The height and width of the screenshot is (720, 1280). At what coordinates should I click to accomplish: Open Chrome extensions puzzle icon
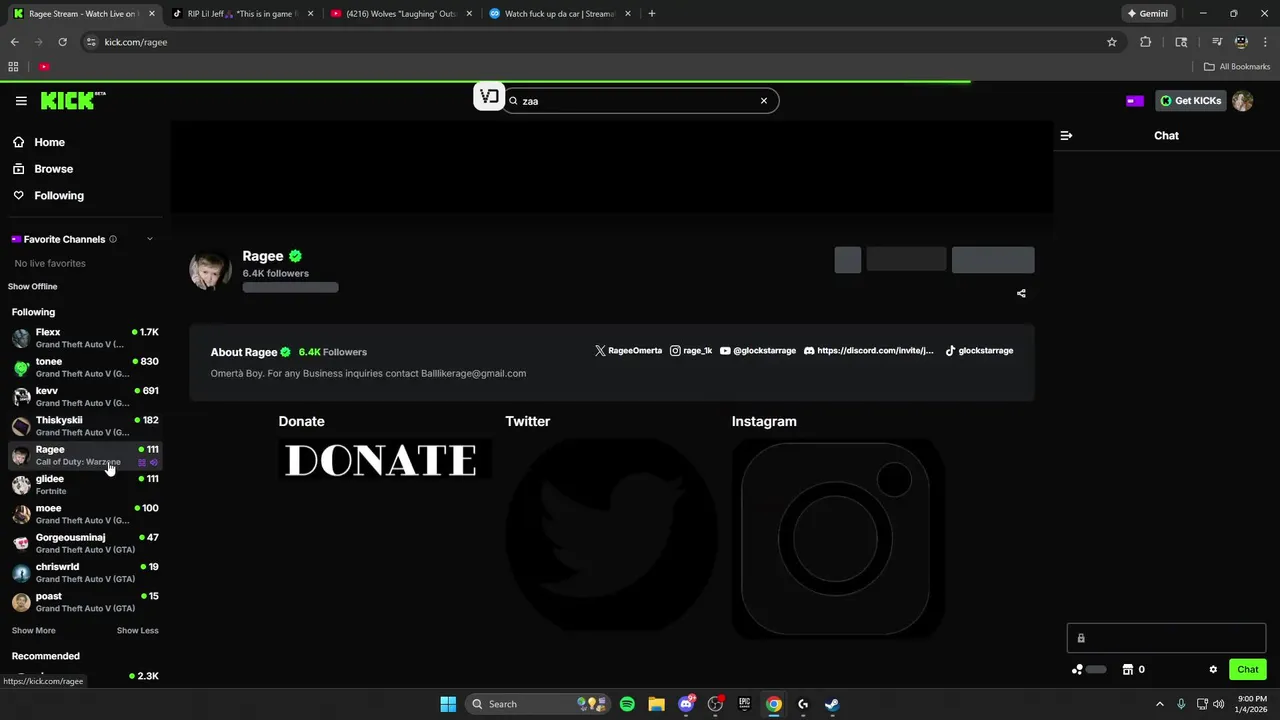(1146, 42)
